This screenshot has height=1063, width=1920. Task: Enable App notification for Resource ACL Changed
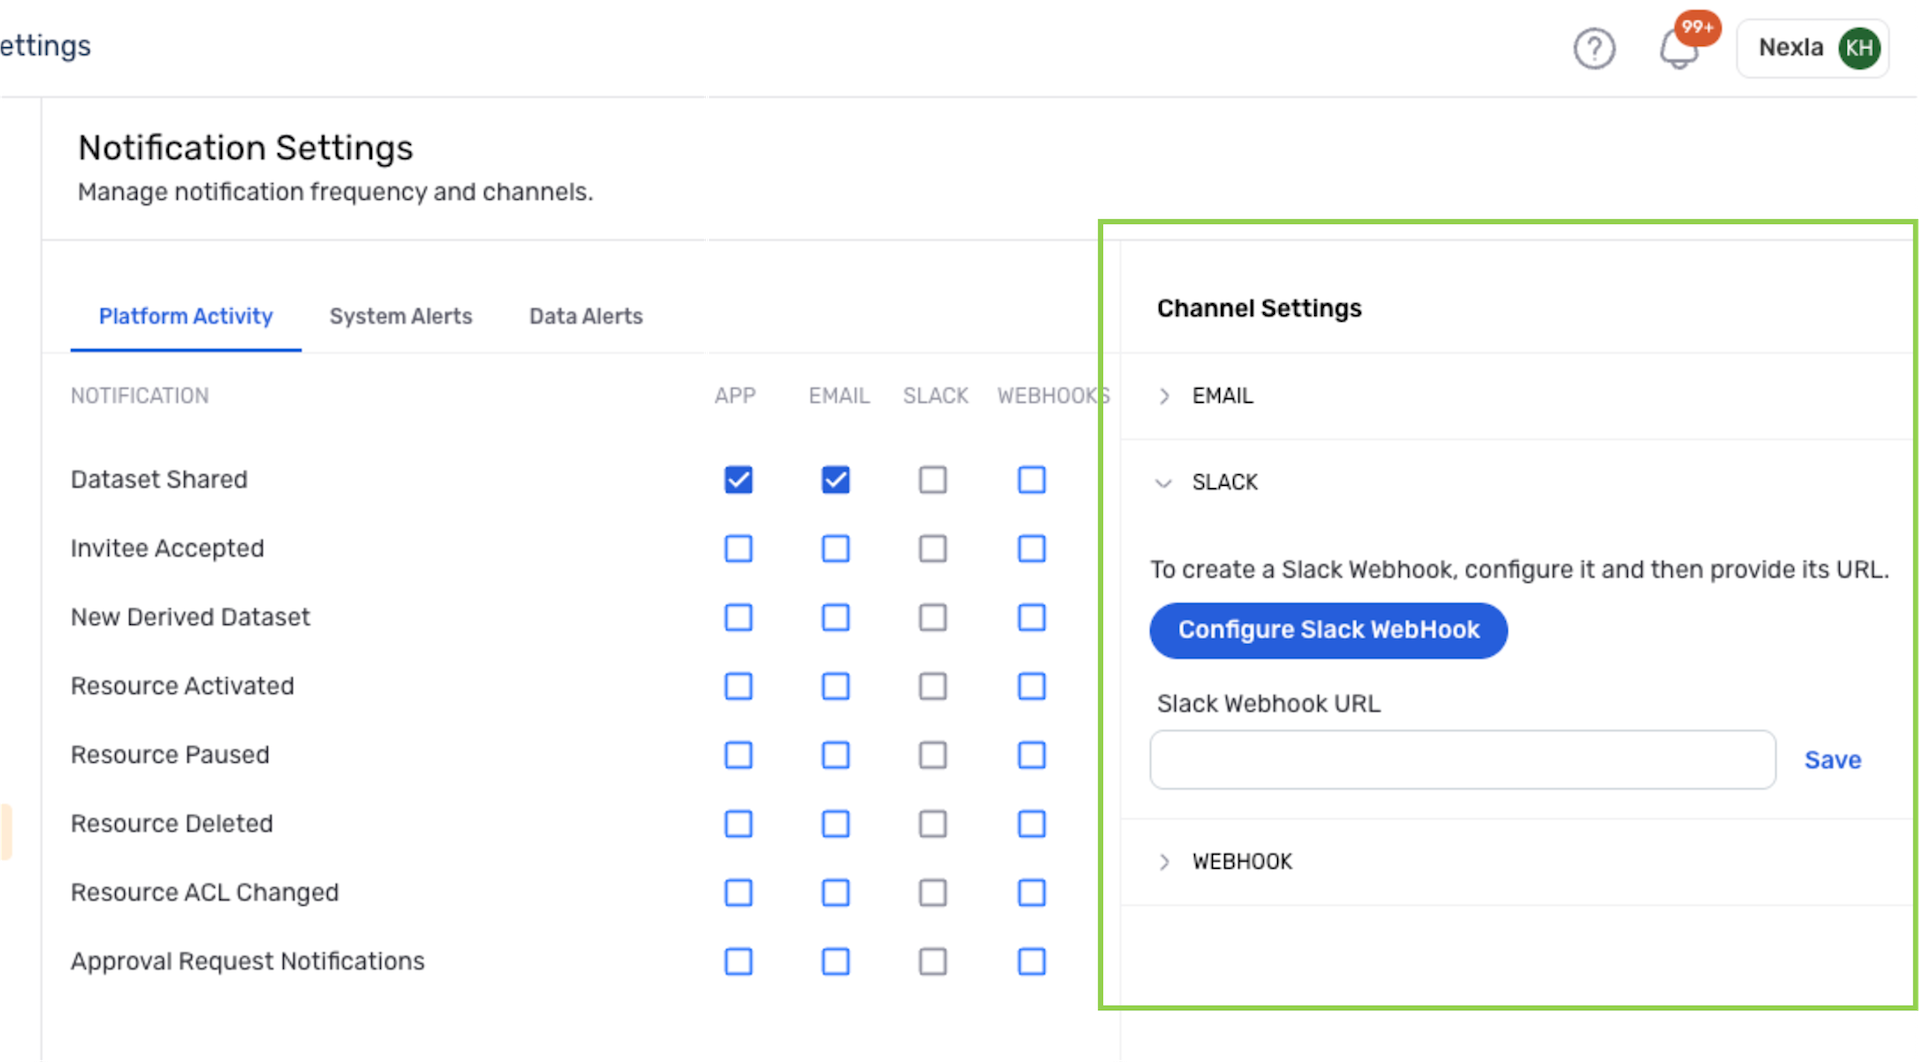pos(739,893)
